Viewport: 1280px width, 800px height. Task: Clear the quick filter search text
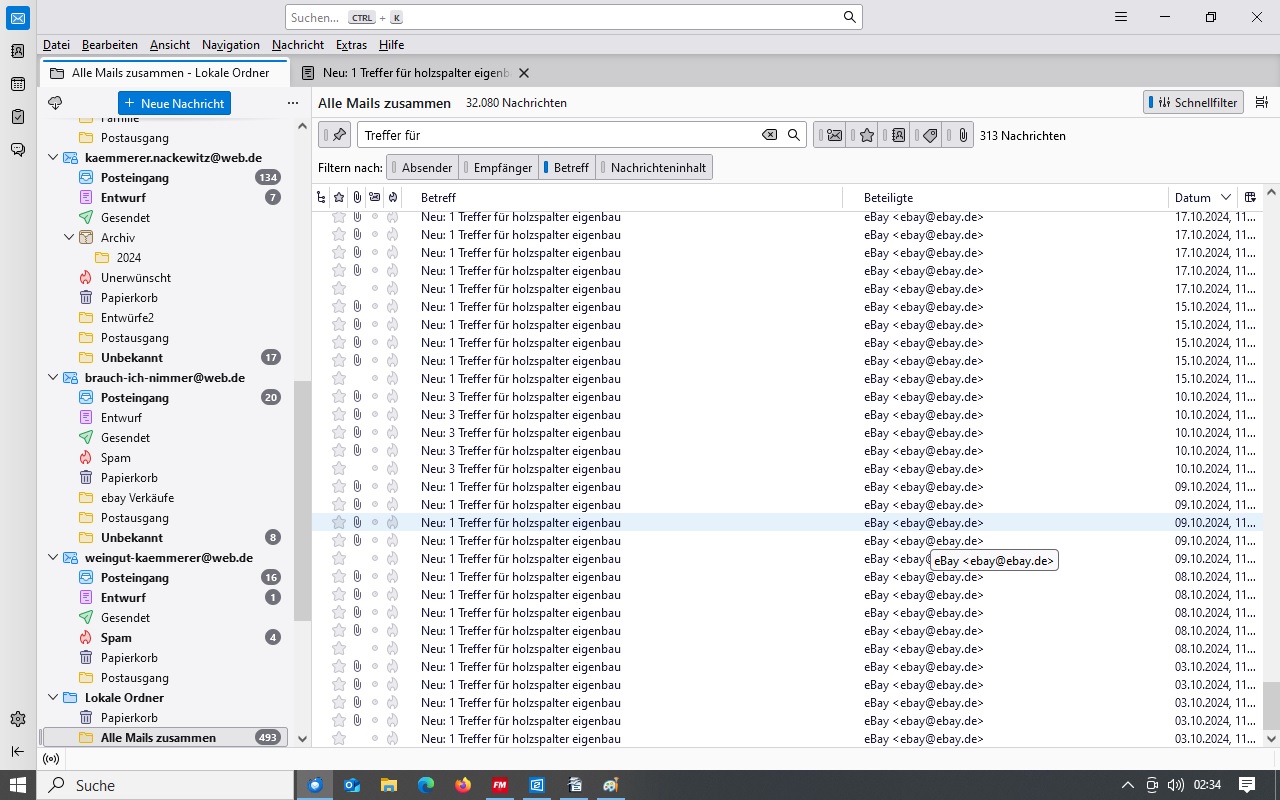769,135
